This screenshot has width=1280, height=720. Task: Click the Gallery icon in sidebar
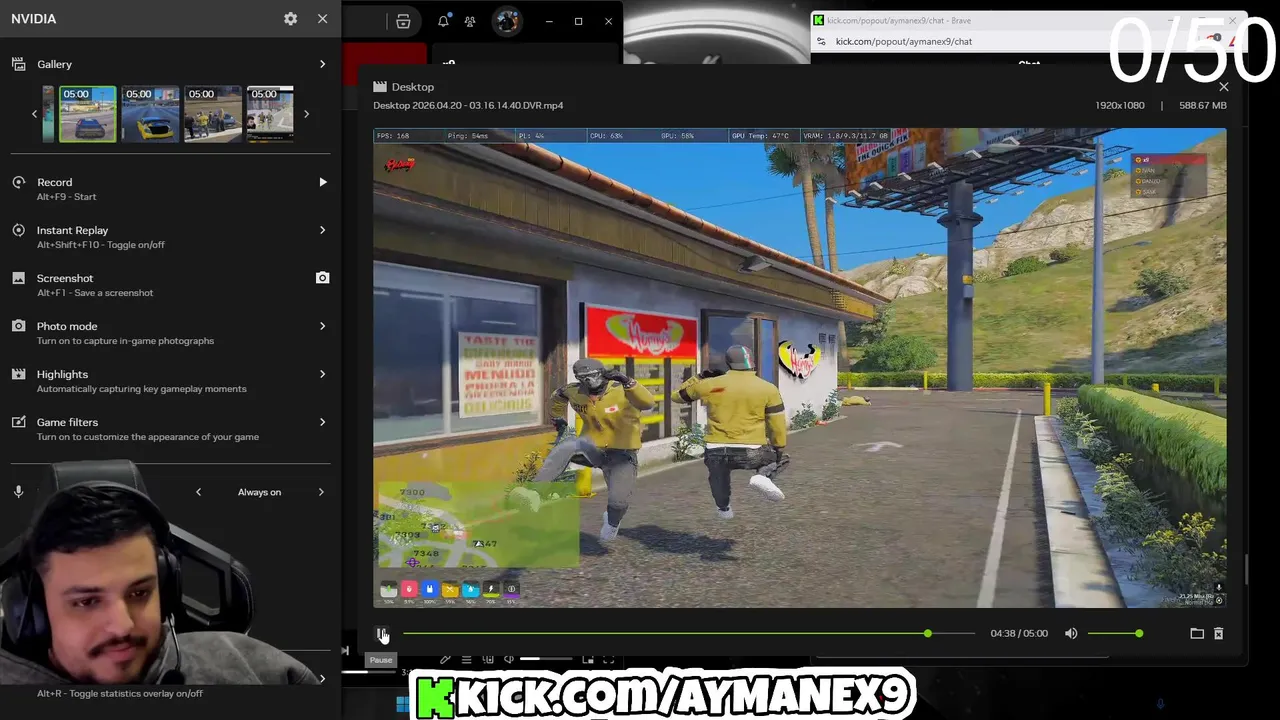[x=18, y=64]
